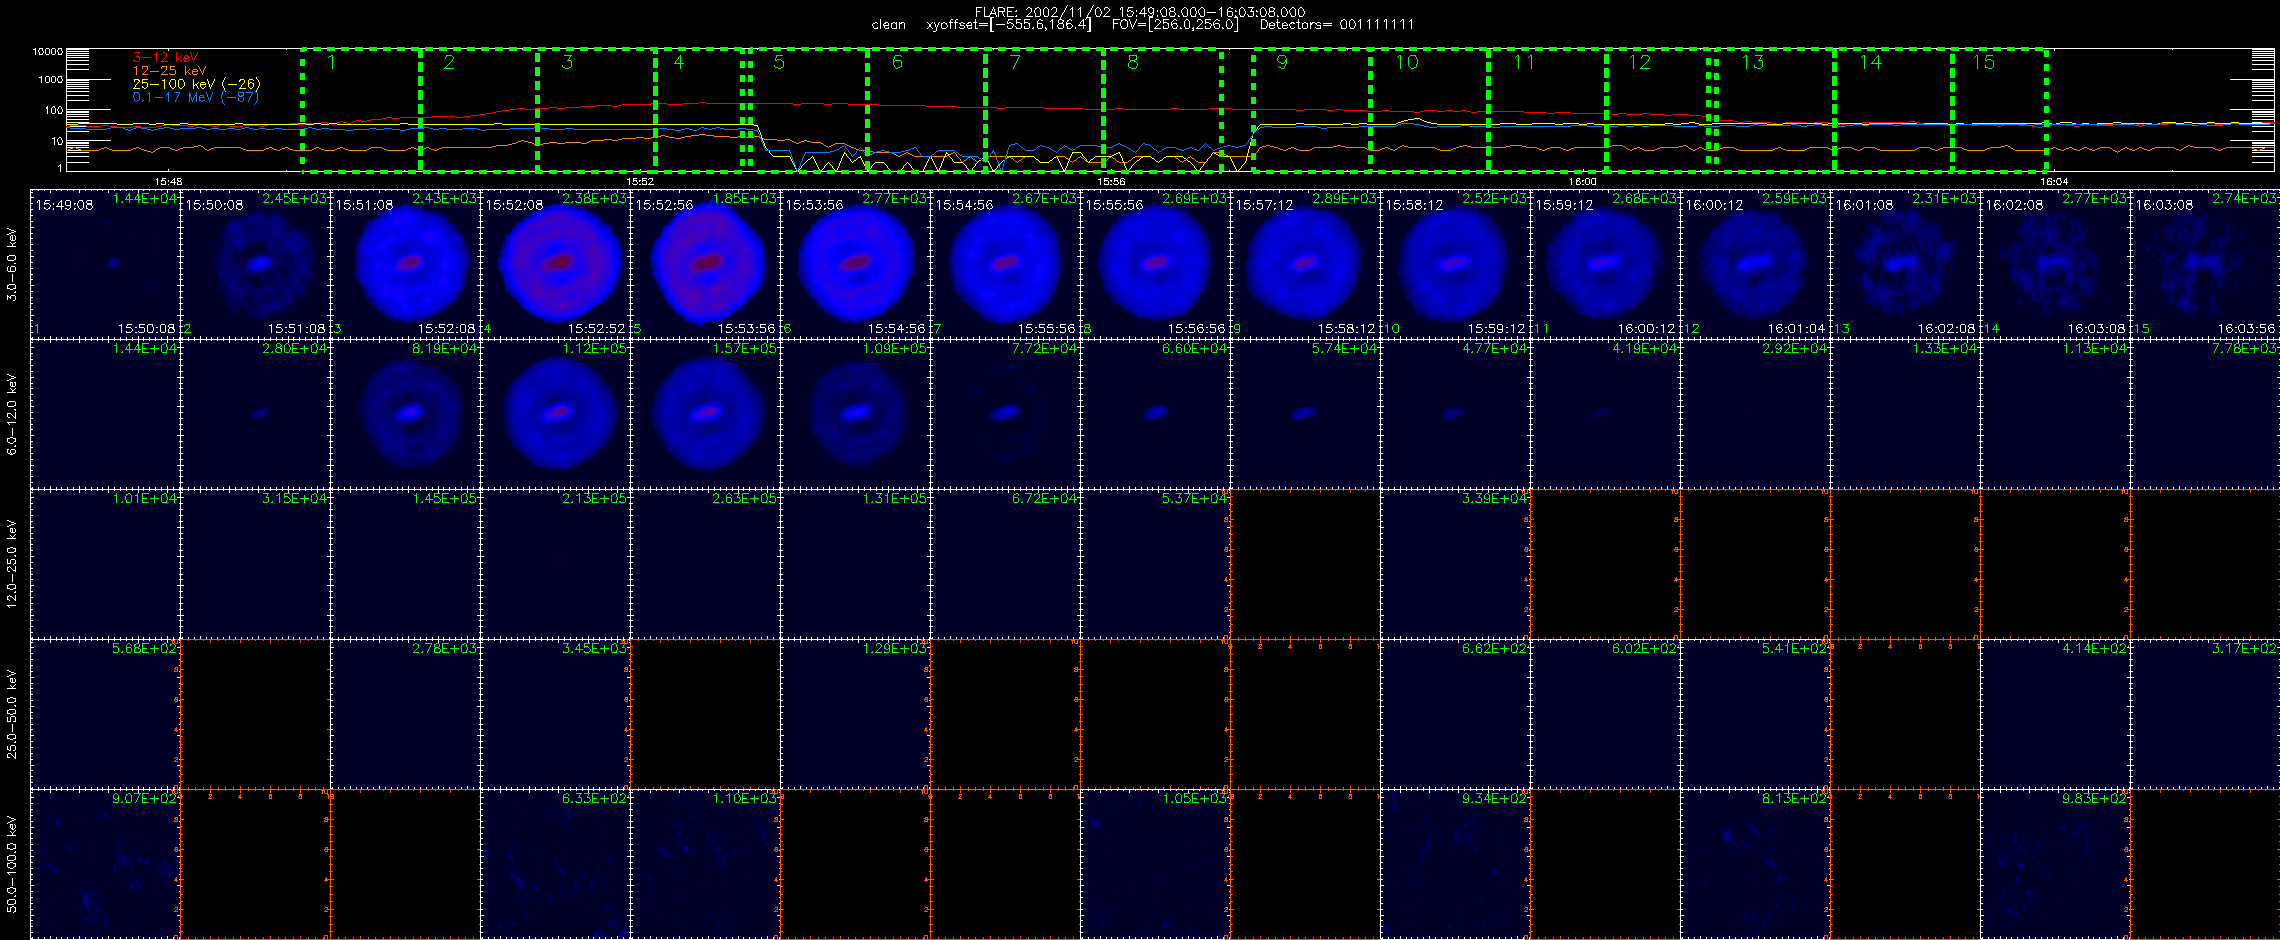
Task: Click the 7.78E+03 peak value
Action: (x=2245, y=349)
